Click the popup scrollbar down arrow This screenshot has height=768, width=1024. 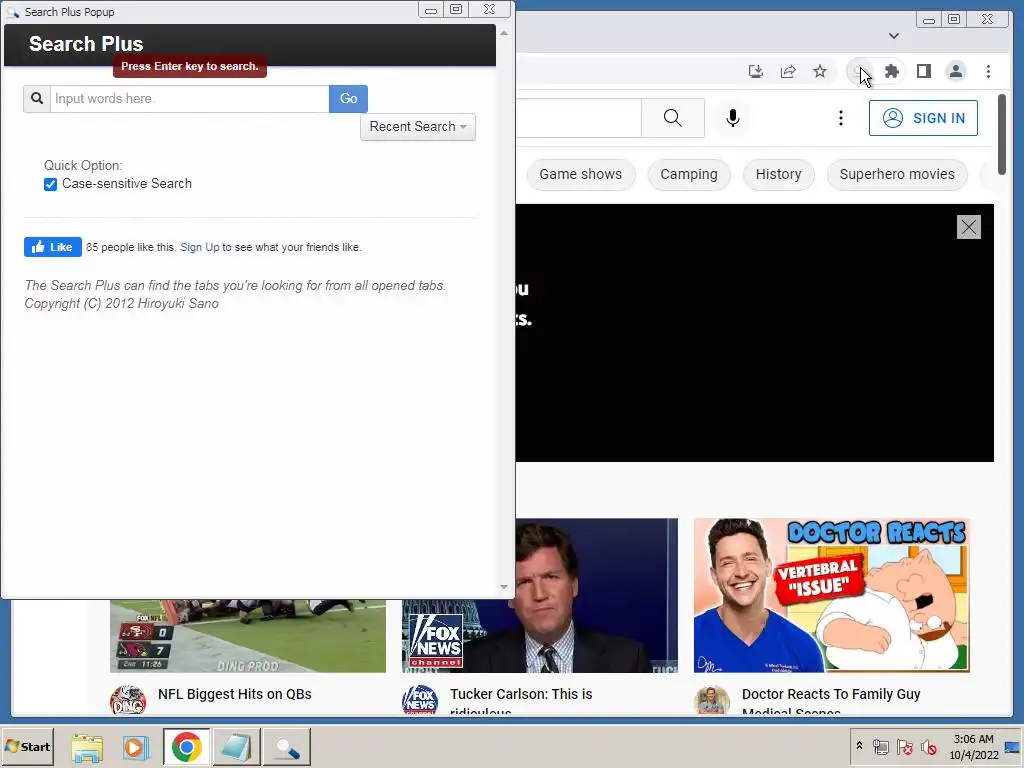504,587
